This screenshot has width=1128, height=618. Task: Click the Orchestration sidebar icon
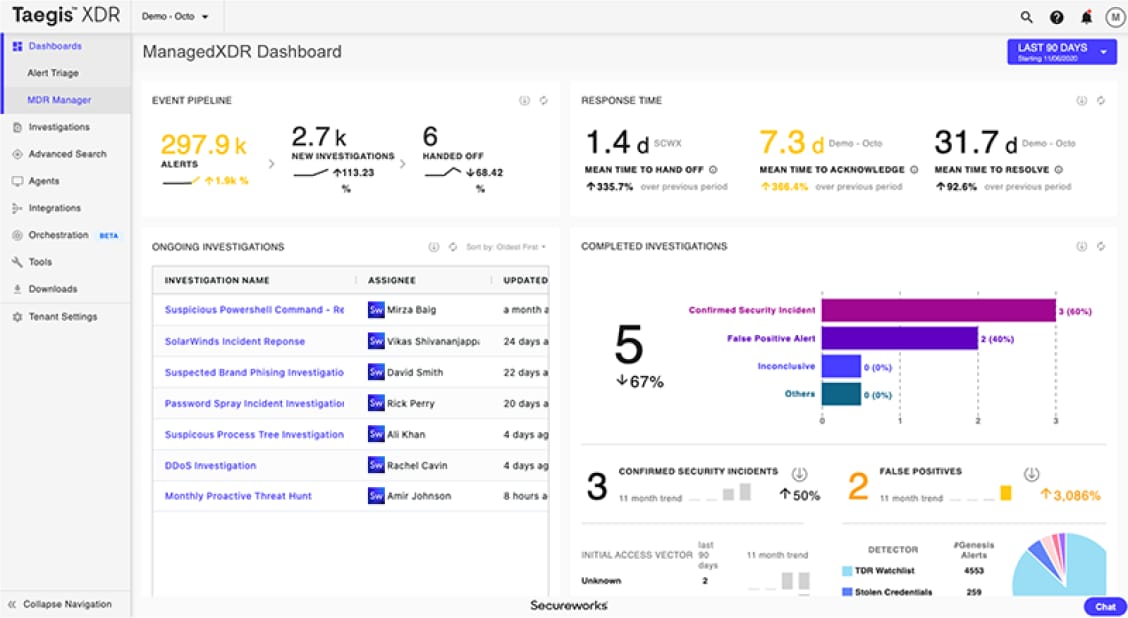point(17,235)
